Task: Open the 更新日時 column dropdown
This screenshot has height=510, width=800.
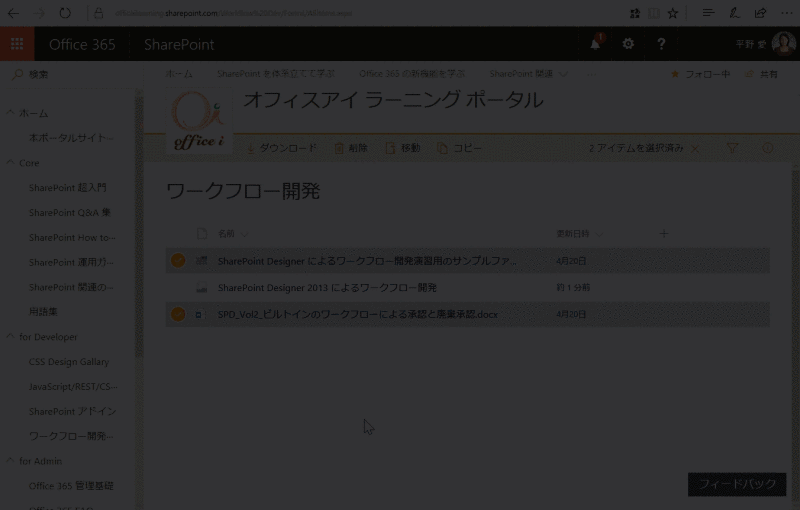Action: pyautogui.click(x=579, y=234)
